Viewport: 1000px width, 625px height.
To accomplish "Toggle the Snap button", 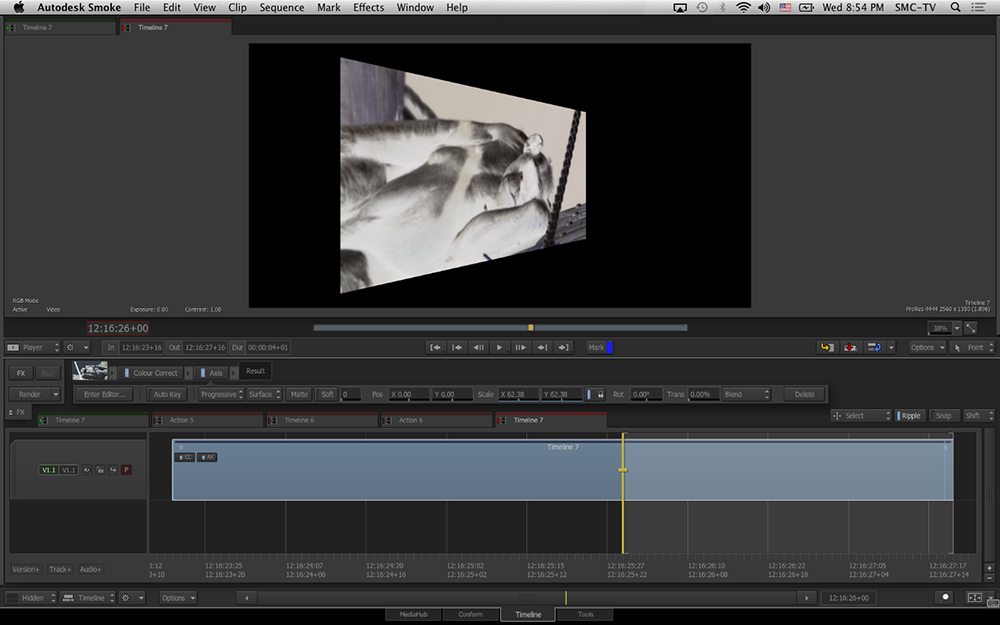I will (943, 415).
